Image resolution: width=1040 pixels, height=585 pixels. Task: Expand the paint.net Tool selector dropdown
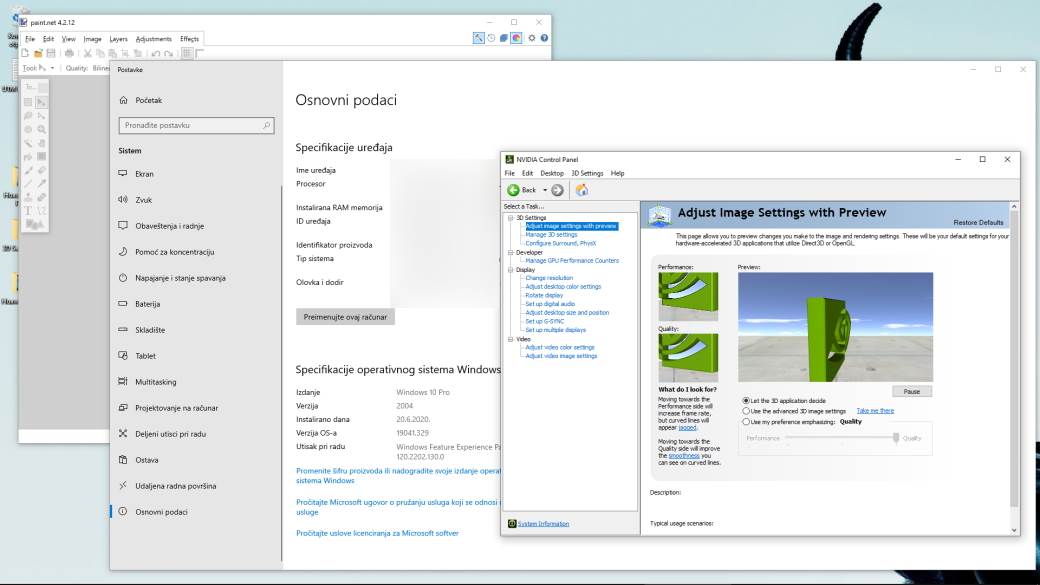coord(52,68)
